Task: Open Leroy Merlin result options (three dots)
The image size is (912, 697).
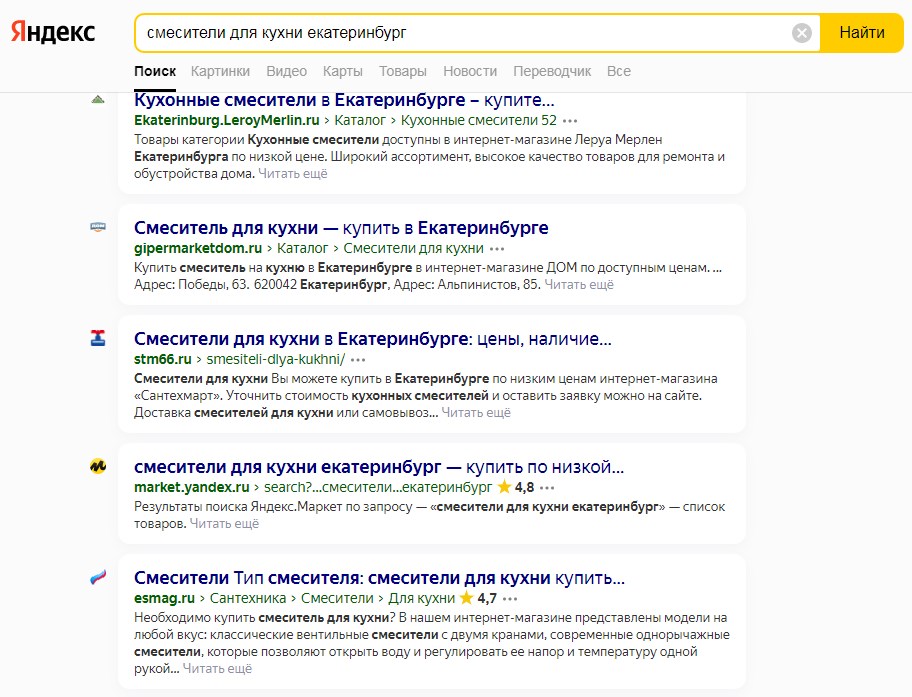Action: (x=570, y=121)
